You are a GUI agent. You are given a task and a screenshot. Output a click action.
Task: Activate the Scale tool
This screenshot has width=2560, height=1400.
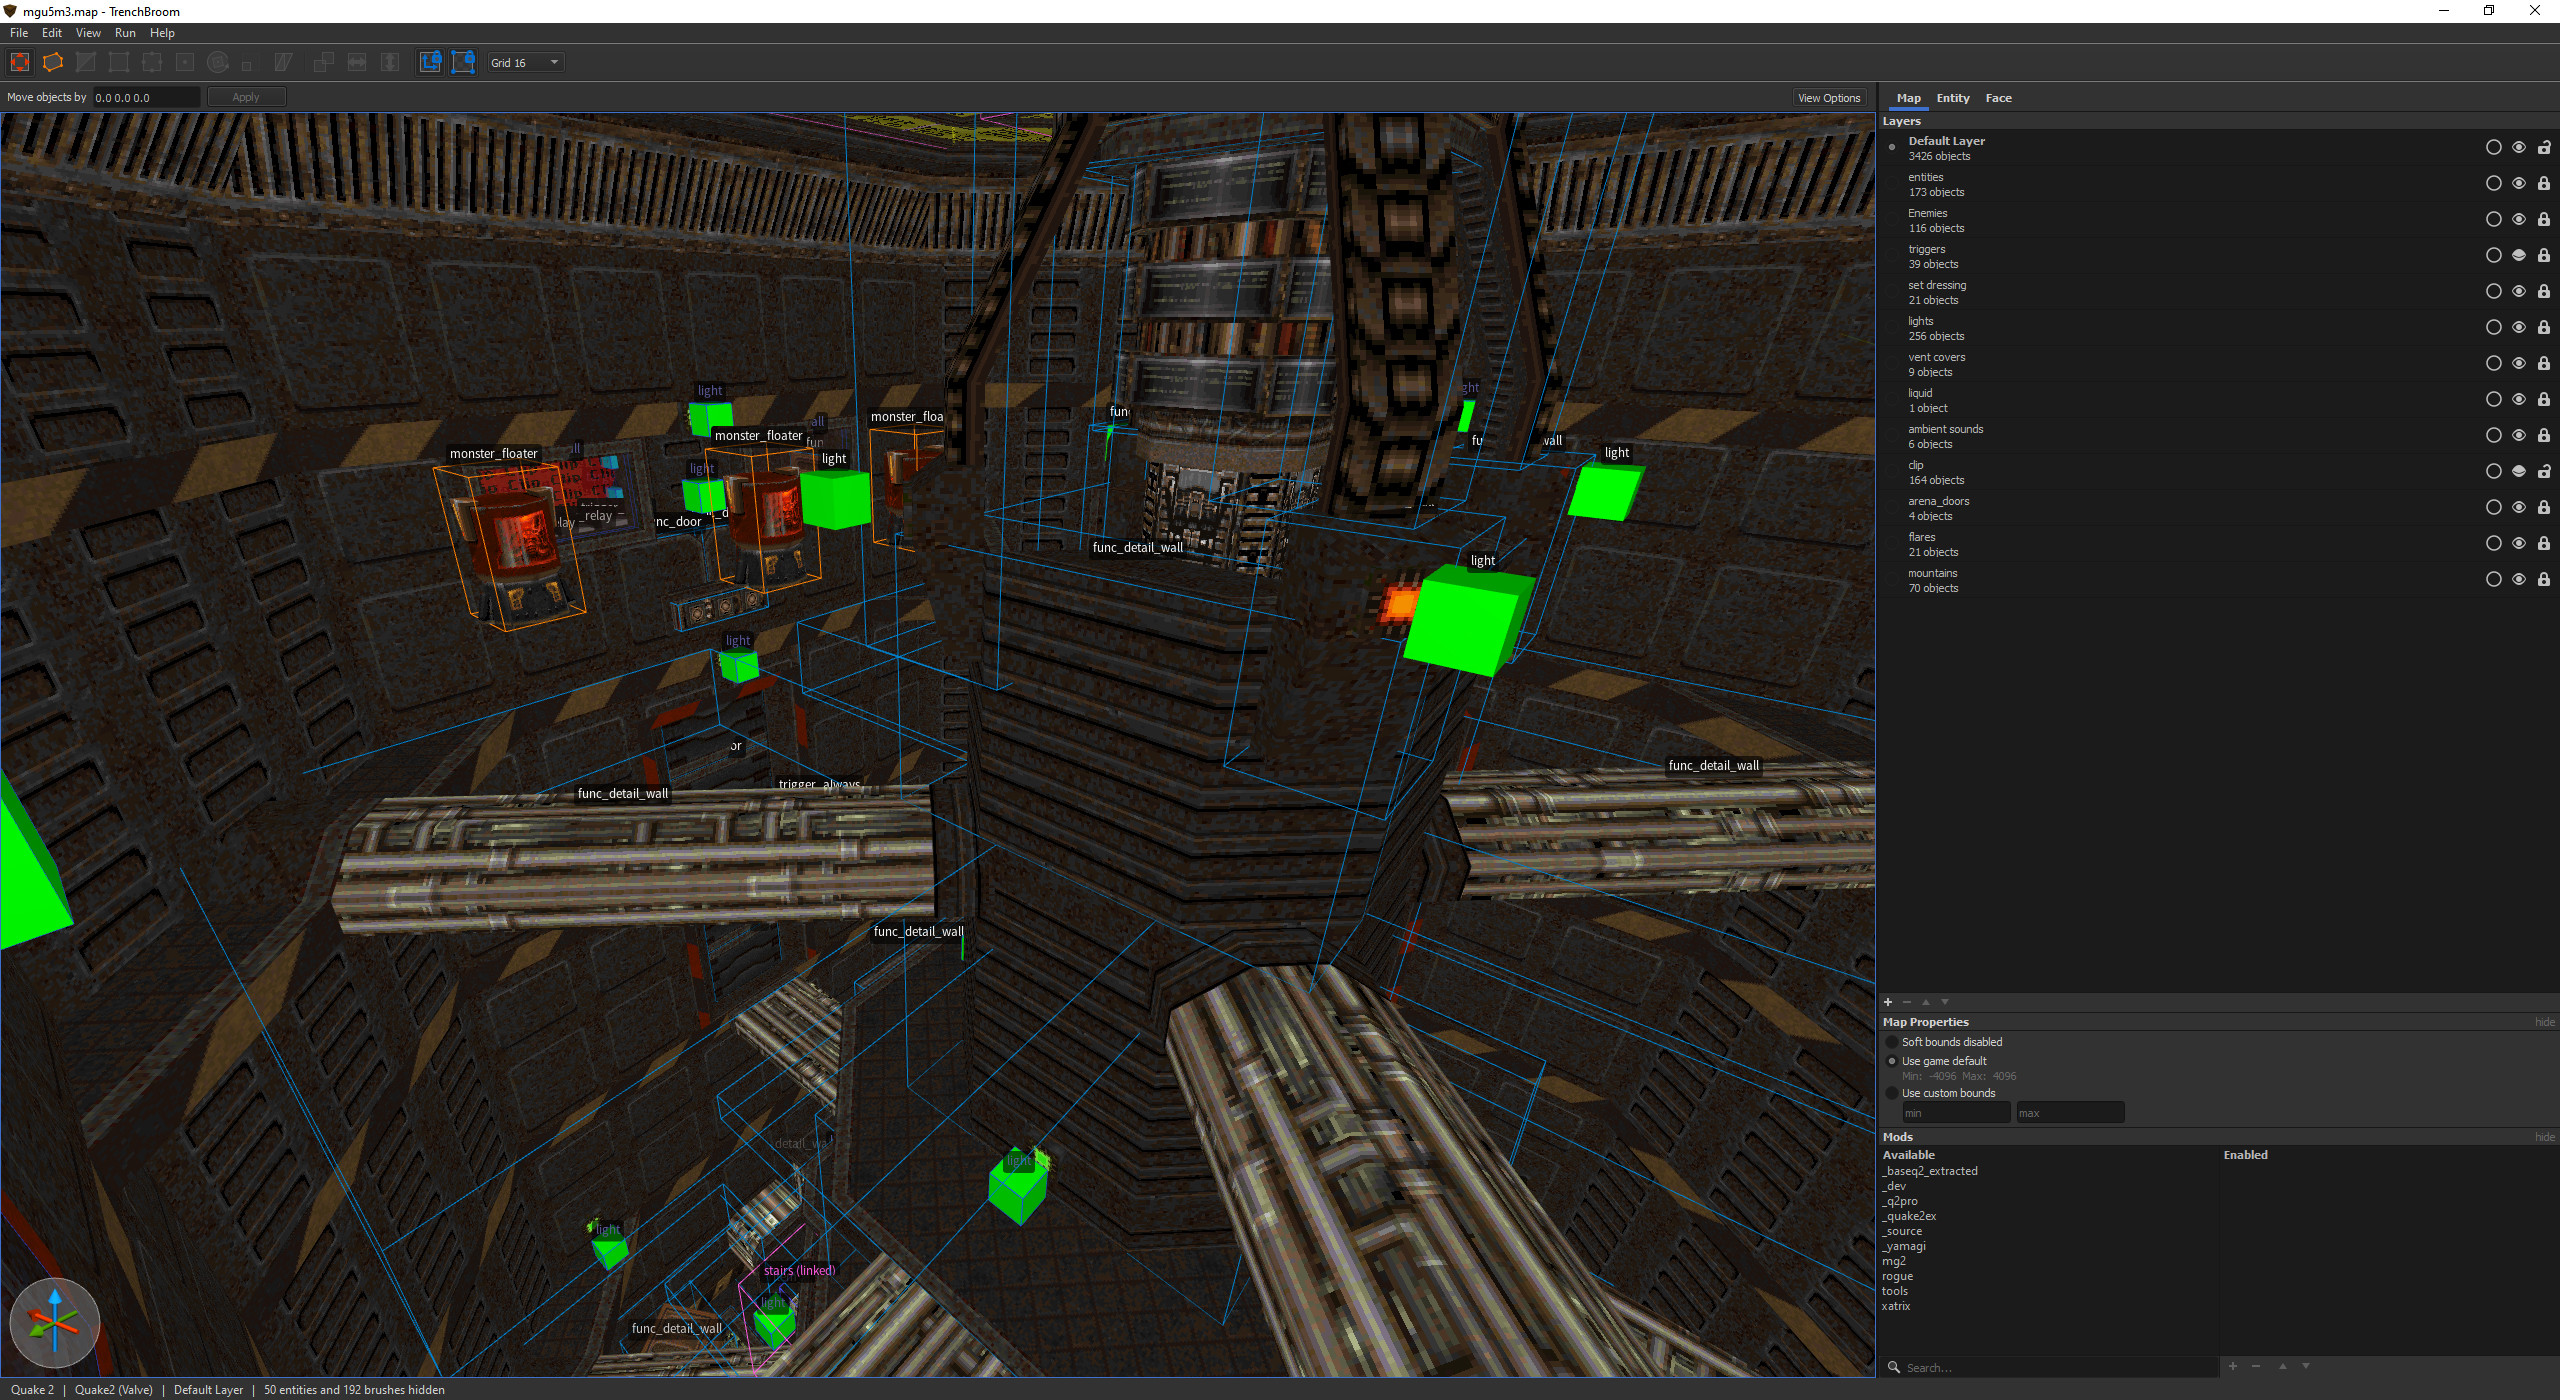[247, 65]
